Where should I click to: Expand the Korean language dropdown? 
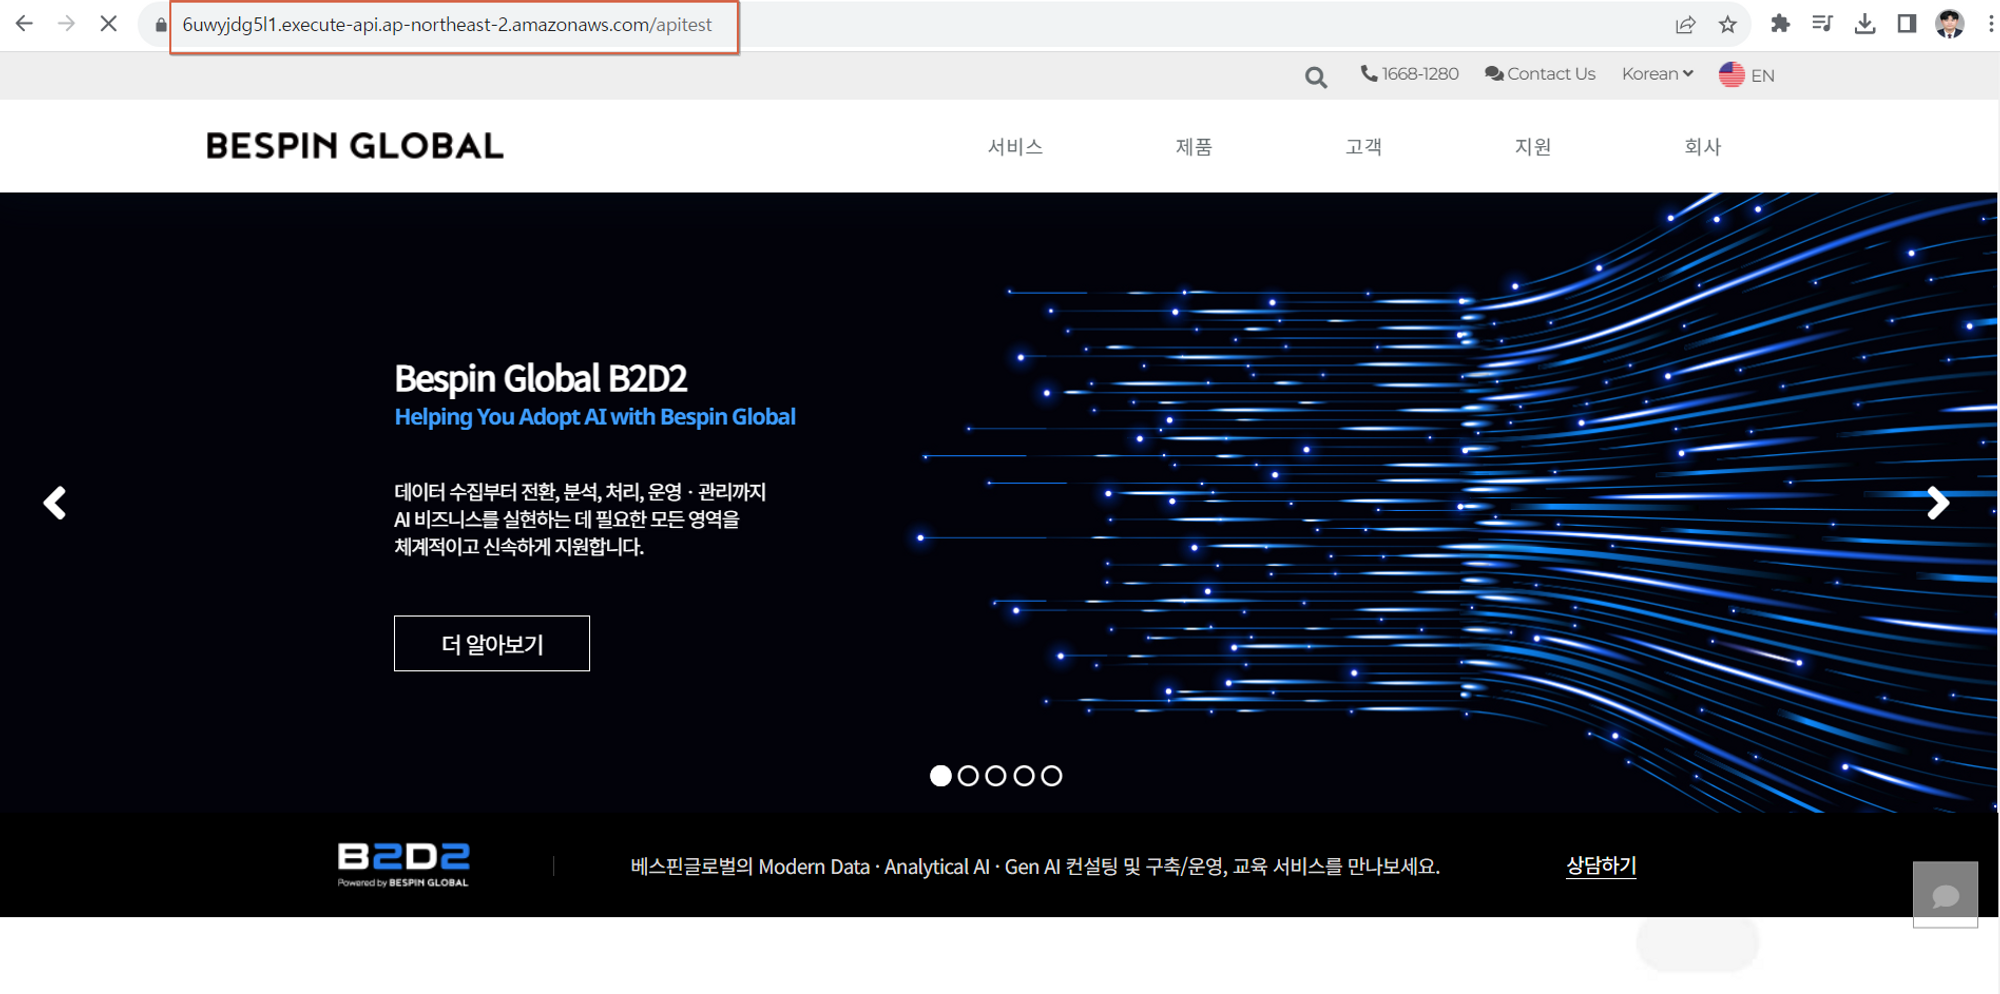pyautogui.click(x=1657, y=74)
